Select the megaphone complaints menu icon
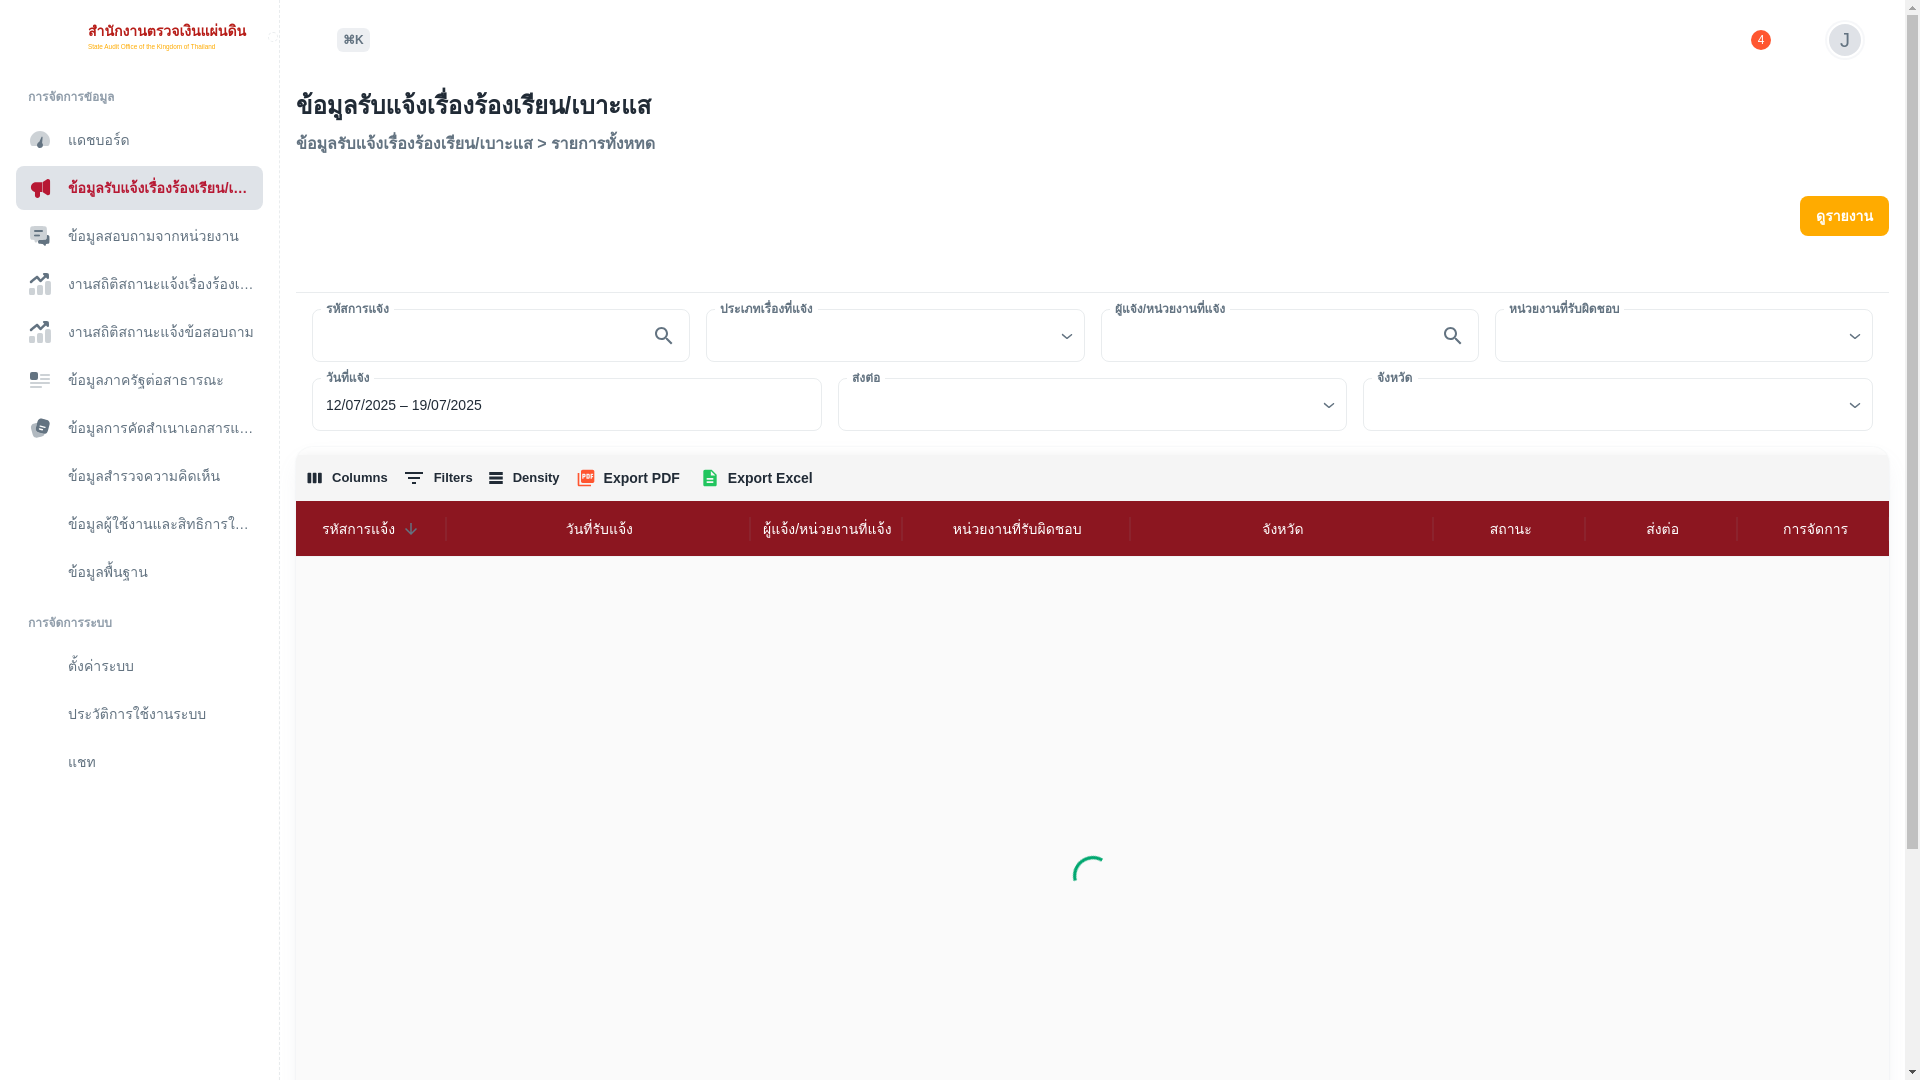This screenshot has width=1920, height=1080. click(40, 188)
